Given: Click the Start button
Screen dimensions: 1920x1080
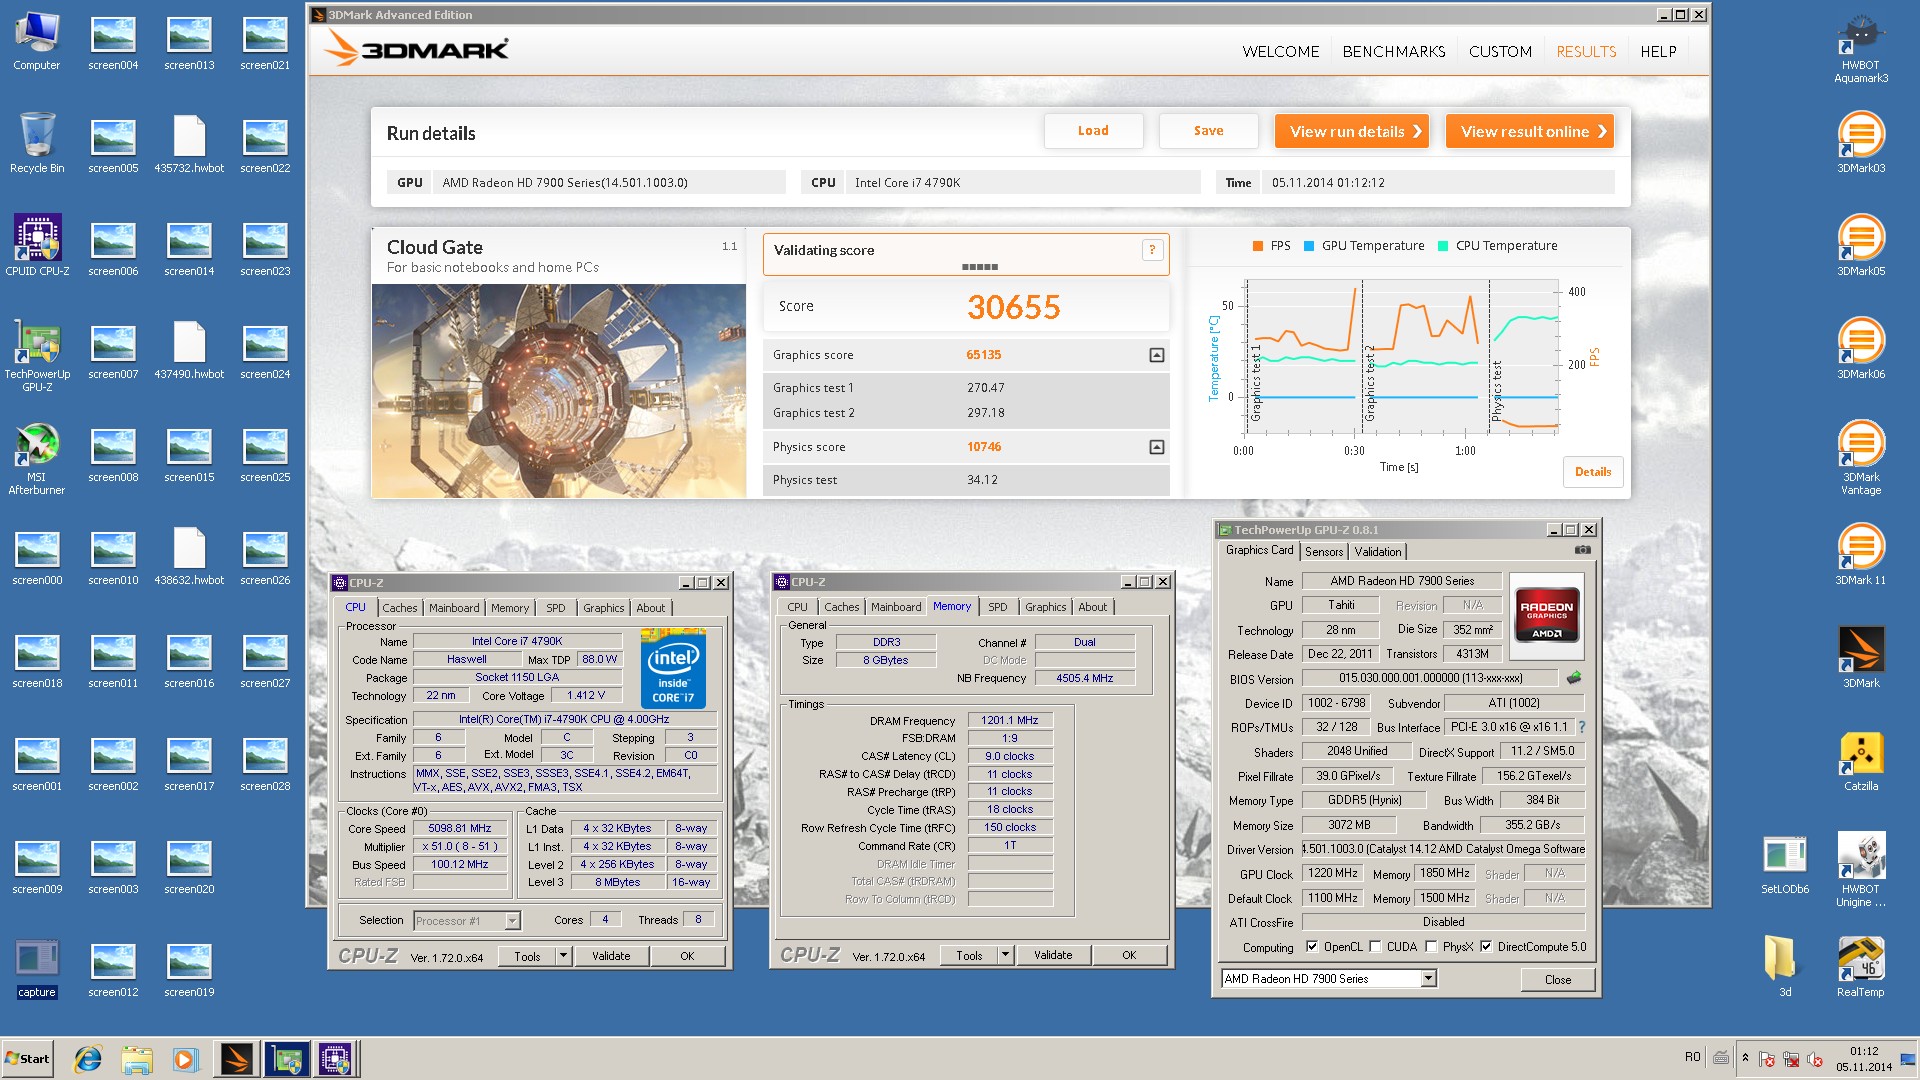Looking at the screenshot, I should [x=27, y=1059].
